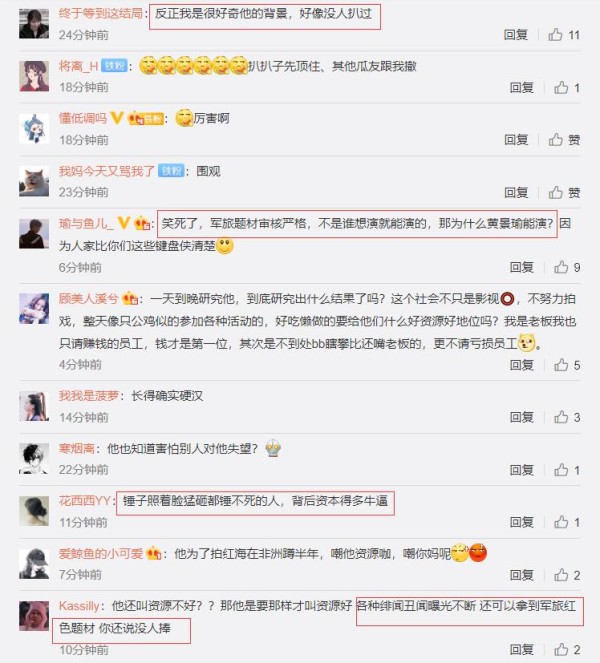This screenshot has width=600, height=663.
Task: Open 顾美人溪兮's username link
Action: 88,299
